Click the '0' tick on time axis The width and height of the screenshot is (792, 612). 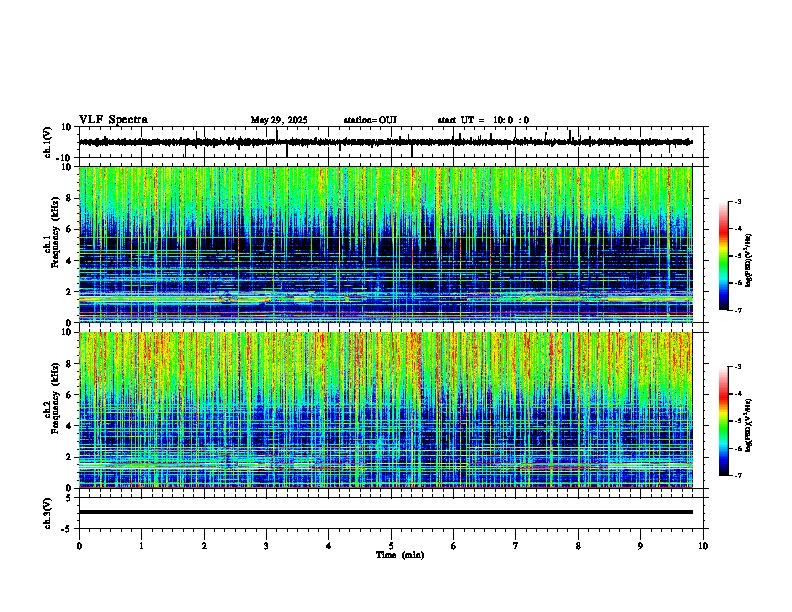(x=79, y=546)
